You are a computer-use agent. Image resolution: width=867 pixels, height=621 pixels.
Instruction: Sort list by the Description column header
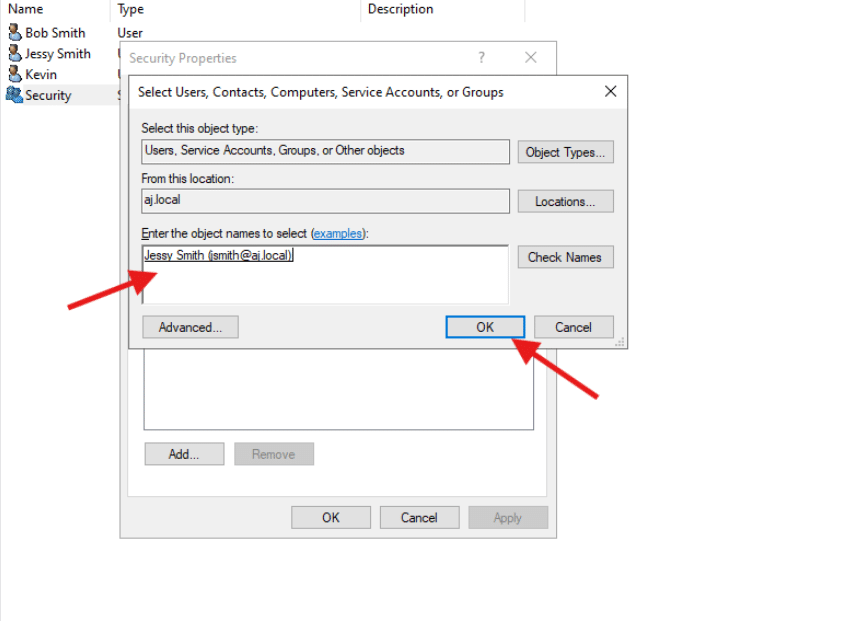point(400,9)
